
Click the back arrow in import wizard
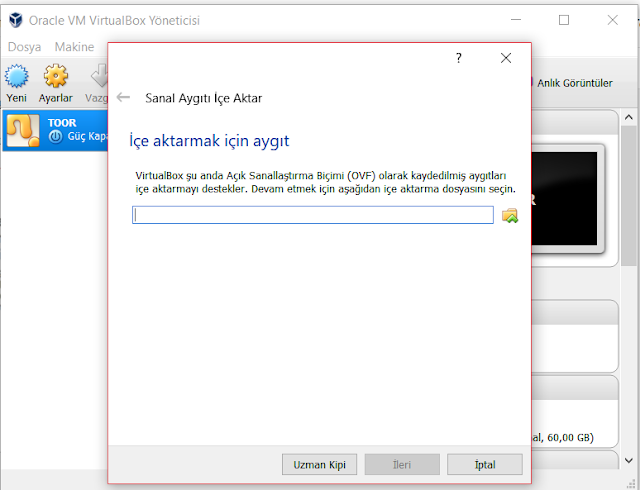[123, 97]
